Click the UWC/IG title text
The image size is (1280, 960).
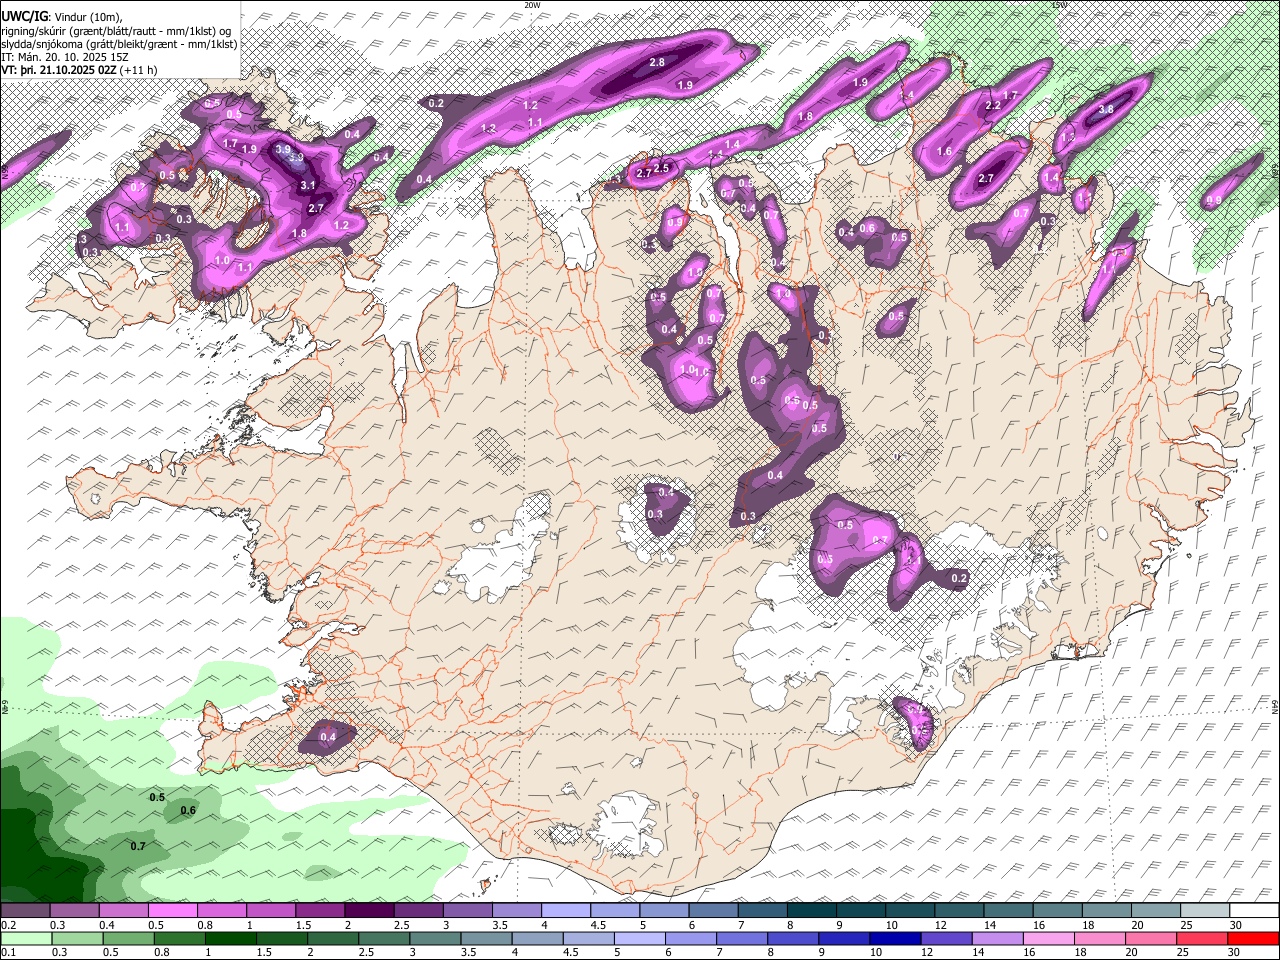[x=24, y=16]
